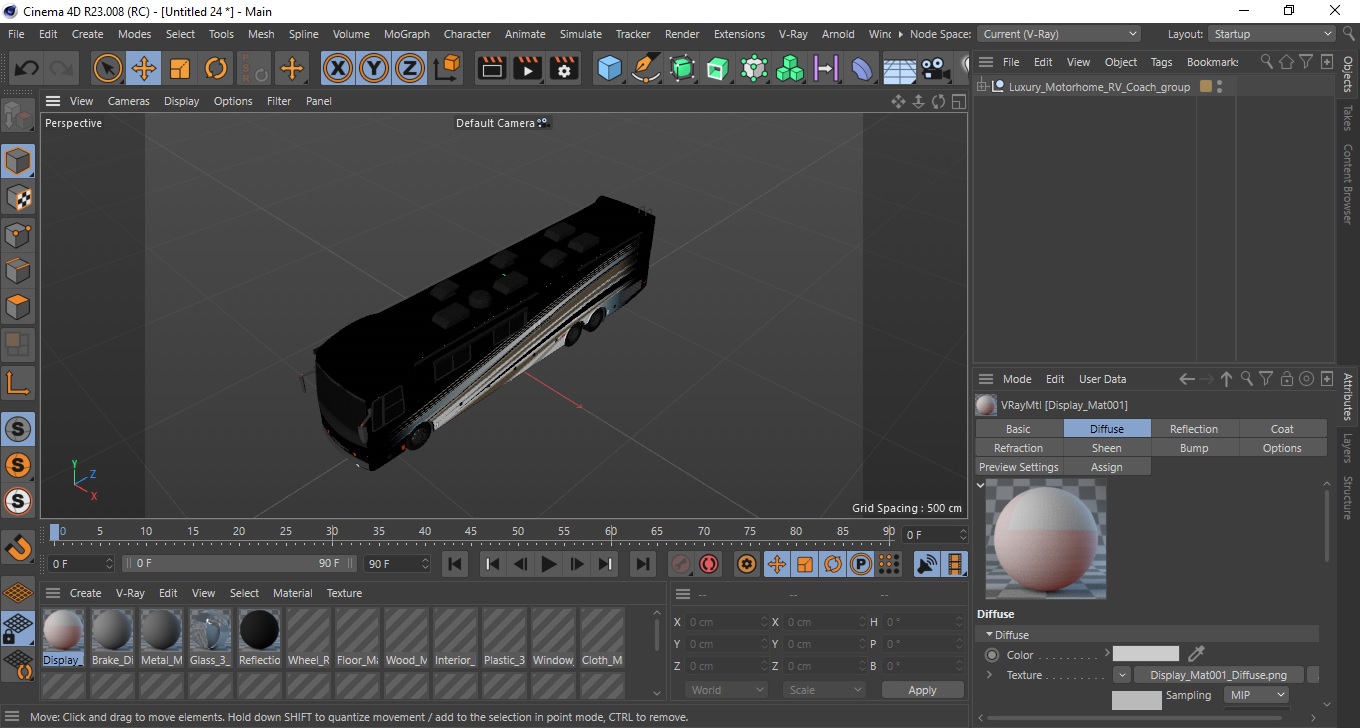This screenshot has height=728, width=1360.
Task: Open the MoGraph Cloner icon
Action: pos(790,69)
